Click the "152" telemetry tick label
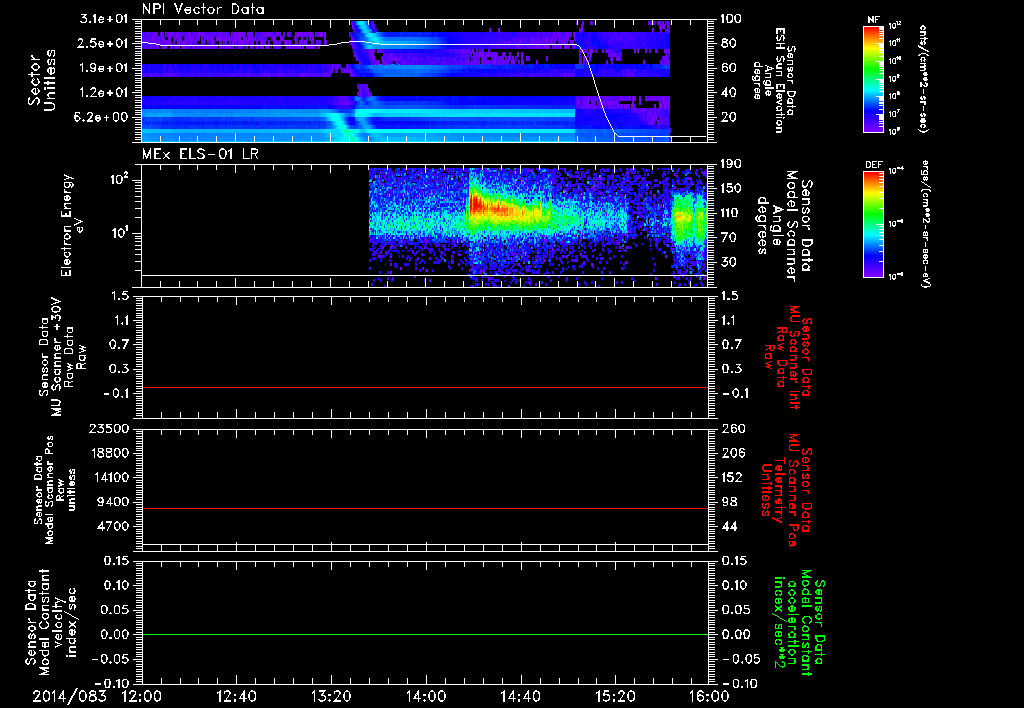The width and height of the screenshot is (1024, 708). 732,477
